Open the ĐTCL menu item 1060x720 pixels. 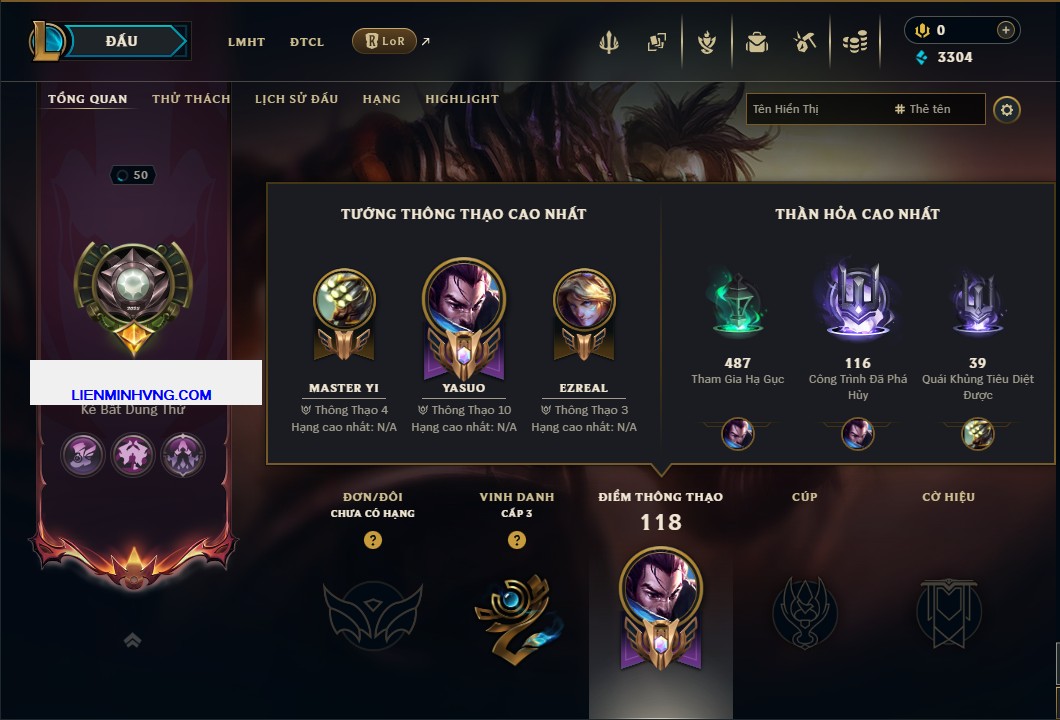(x=307, y=42)
